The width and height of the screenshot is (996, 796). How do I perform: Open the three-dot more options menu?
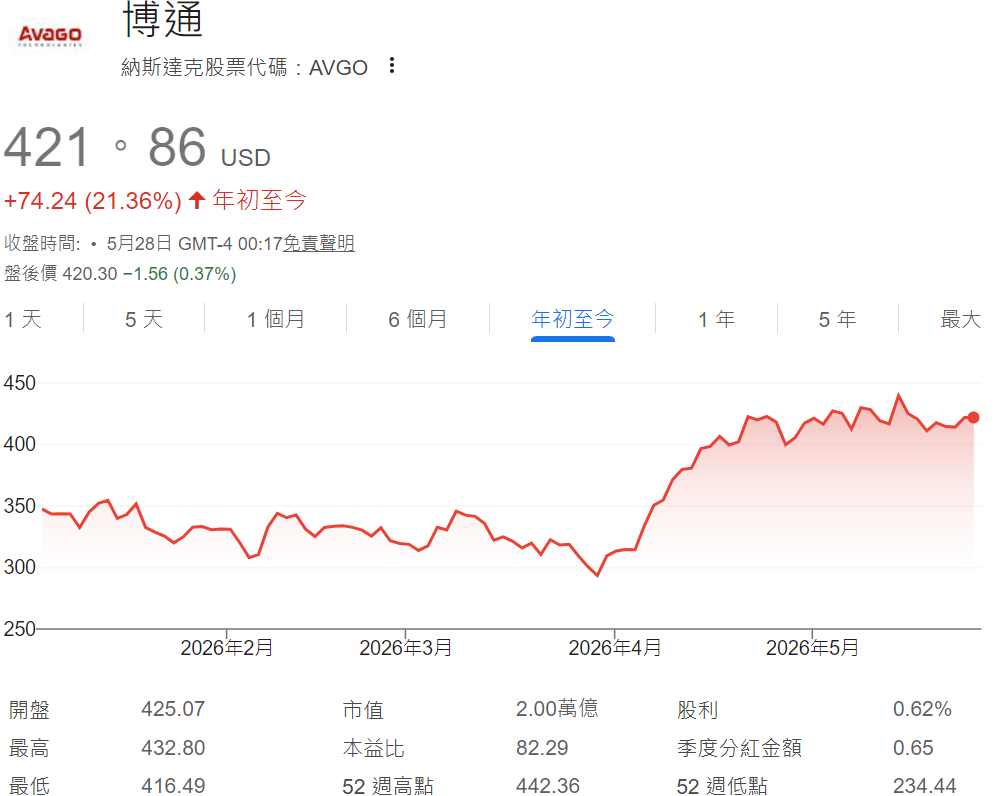[392, 65]
